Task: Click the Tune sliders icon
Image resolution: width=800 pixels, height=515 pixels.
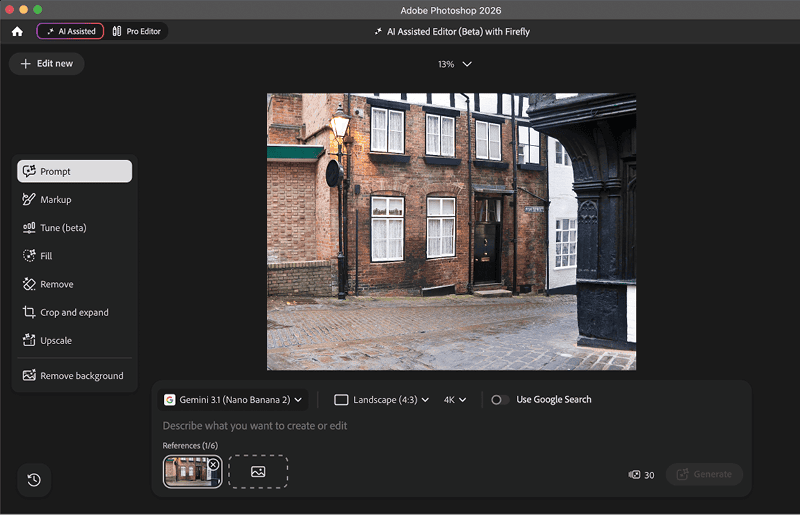Action: pos(29,228)
